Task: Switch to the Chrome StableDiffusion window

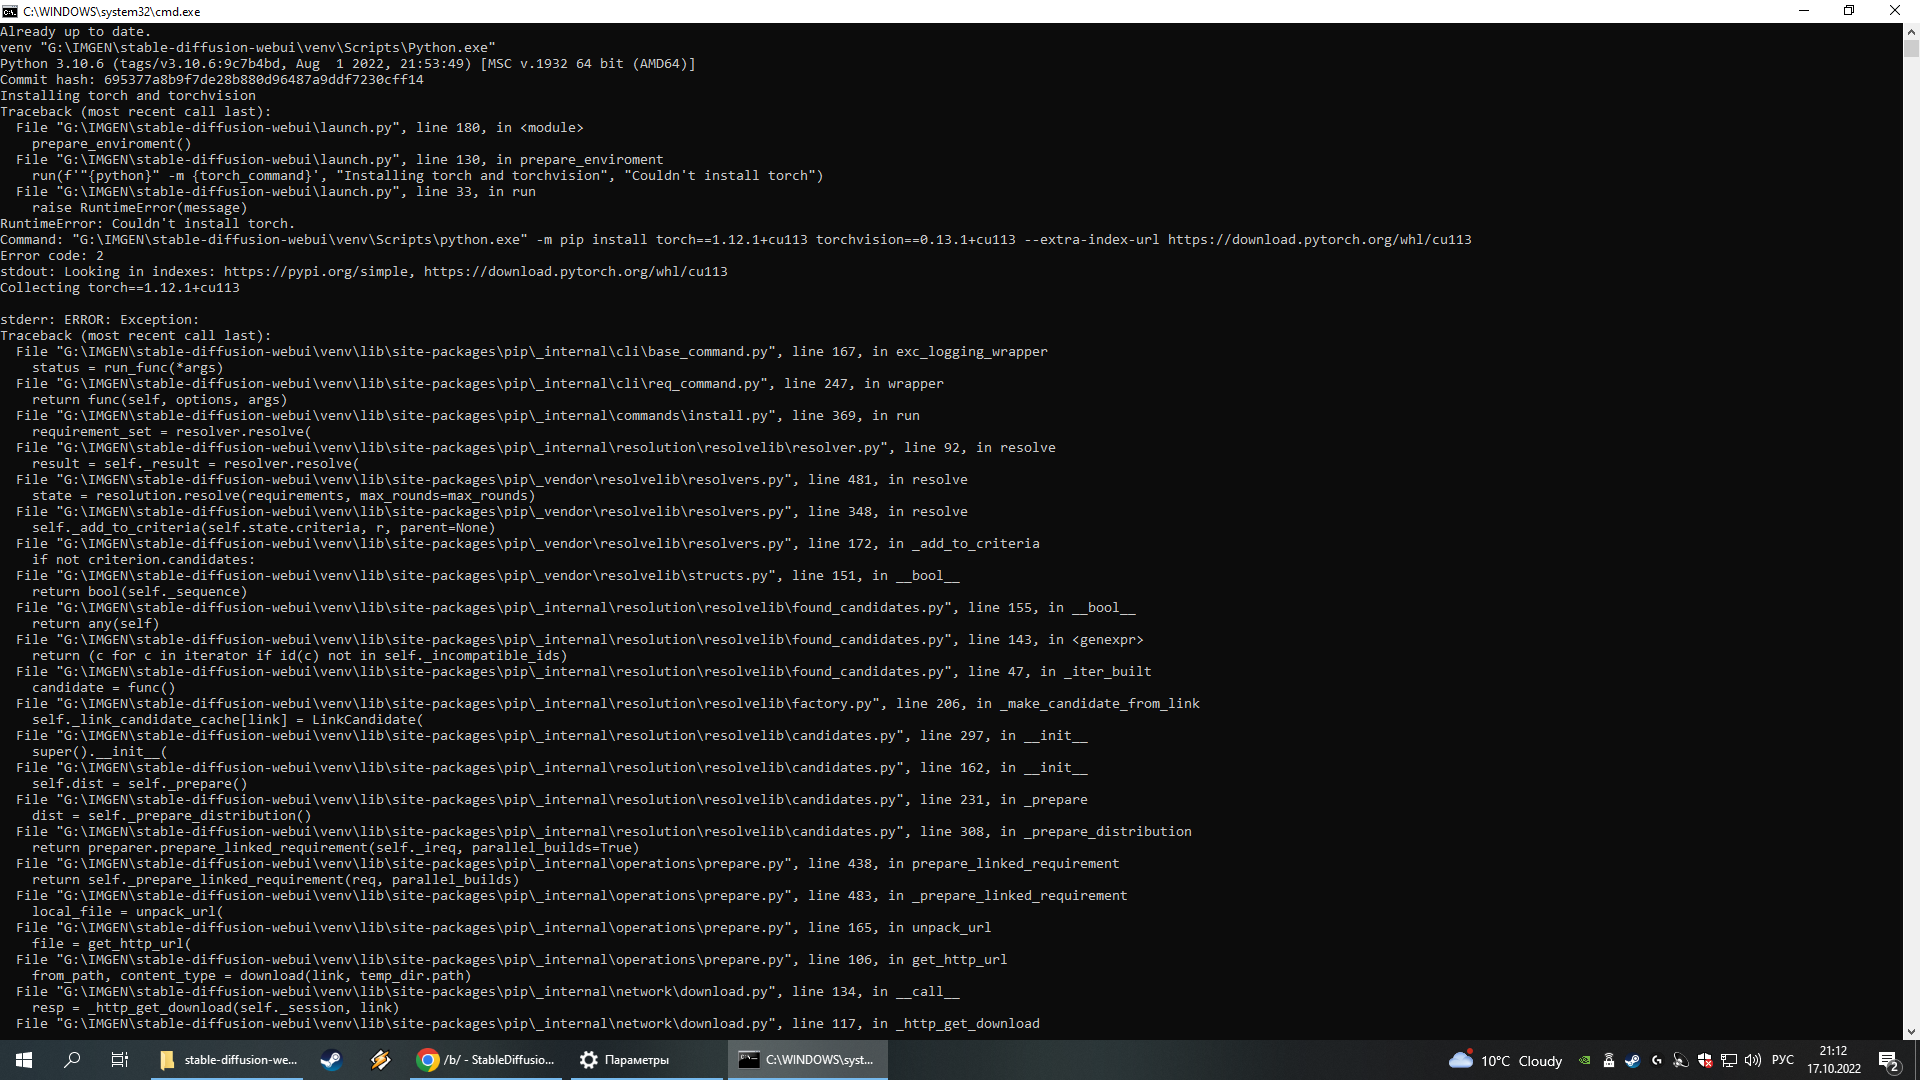Action: coord(486,1060)
